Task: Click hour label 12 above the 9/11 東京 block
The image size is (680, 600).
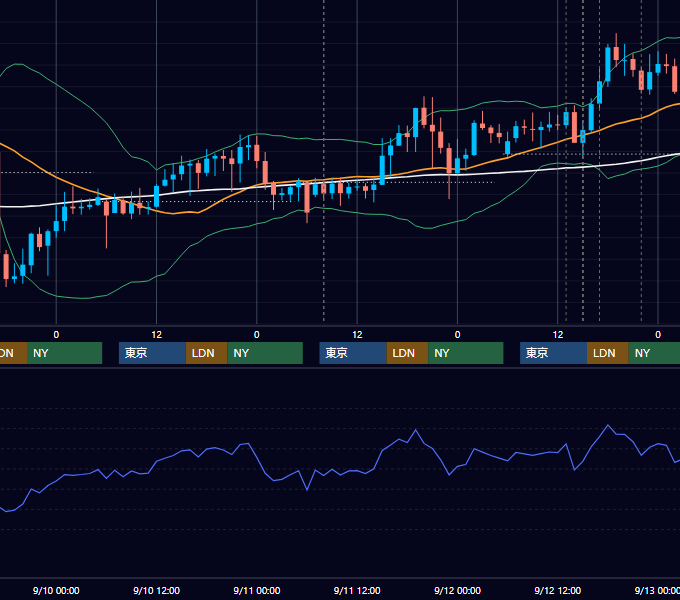Action: pos(357,335)
